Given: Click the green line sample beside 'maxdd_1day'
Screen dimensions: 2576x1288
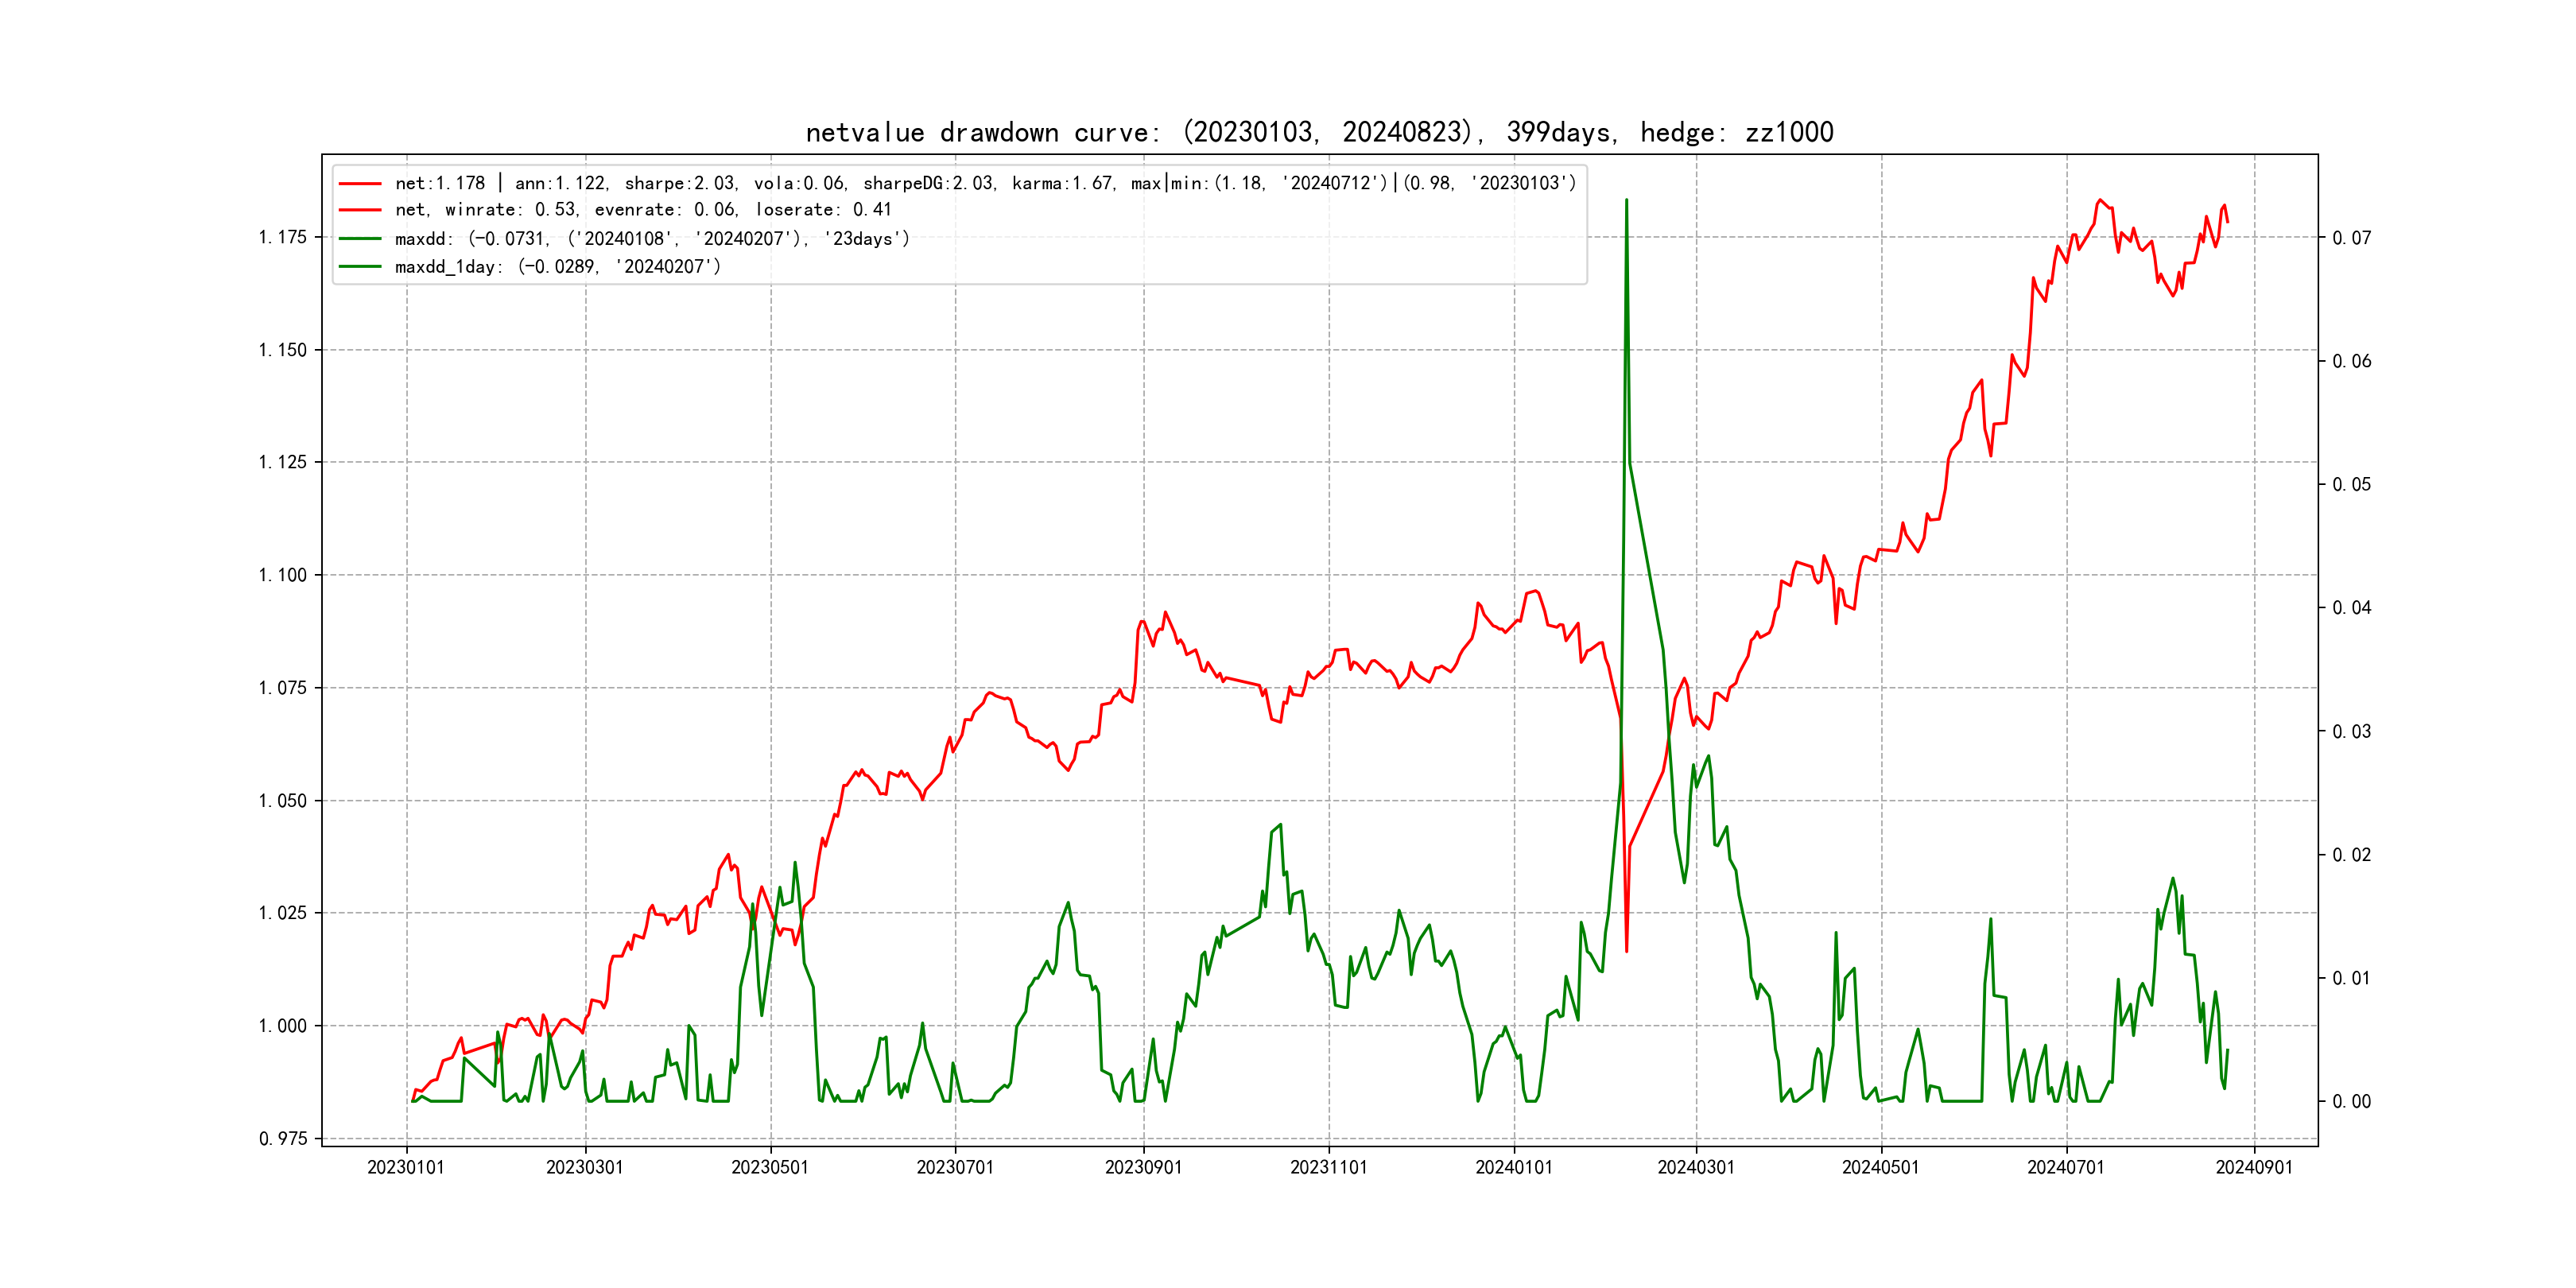Looking at the screenshot, I should click(360, 267).
